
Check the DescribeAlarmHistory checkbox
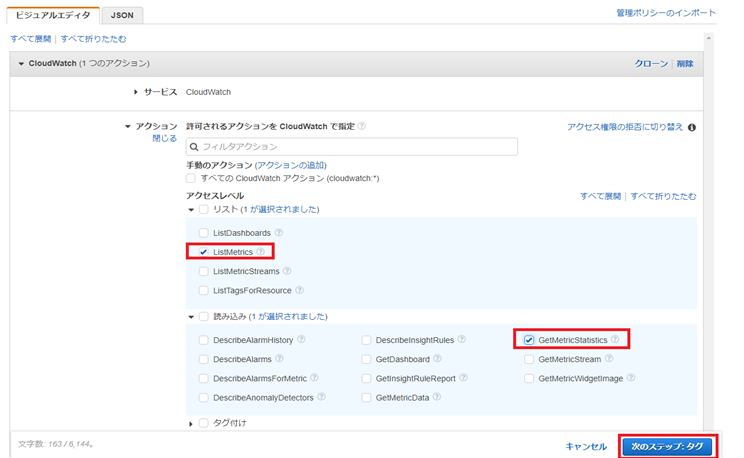(x=204, y=340)
